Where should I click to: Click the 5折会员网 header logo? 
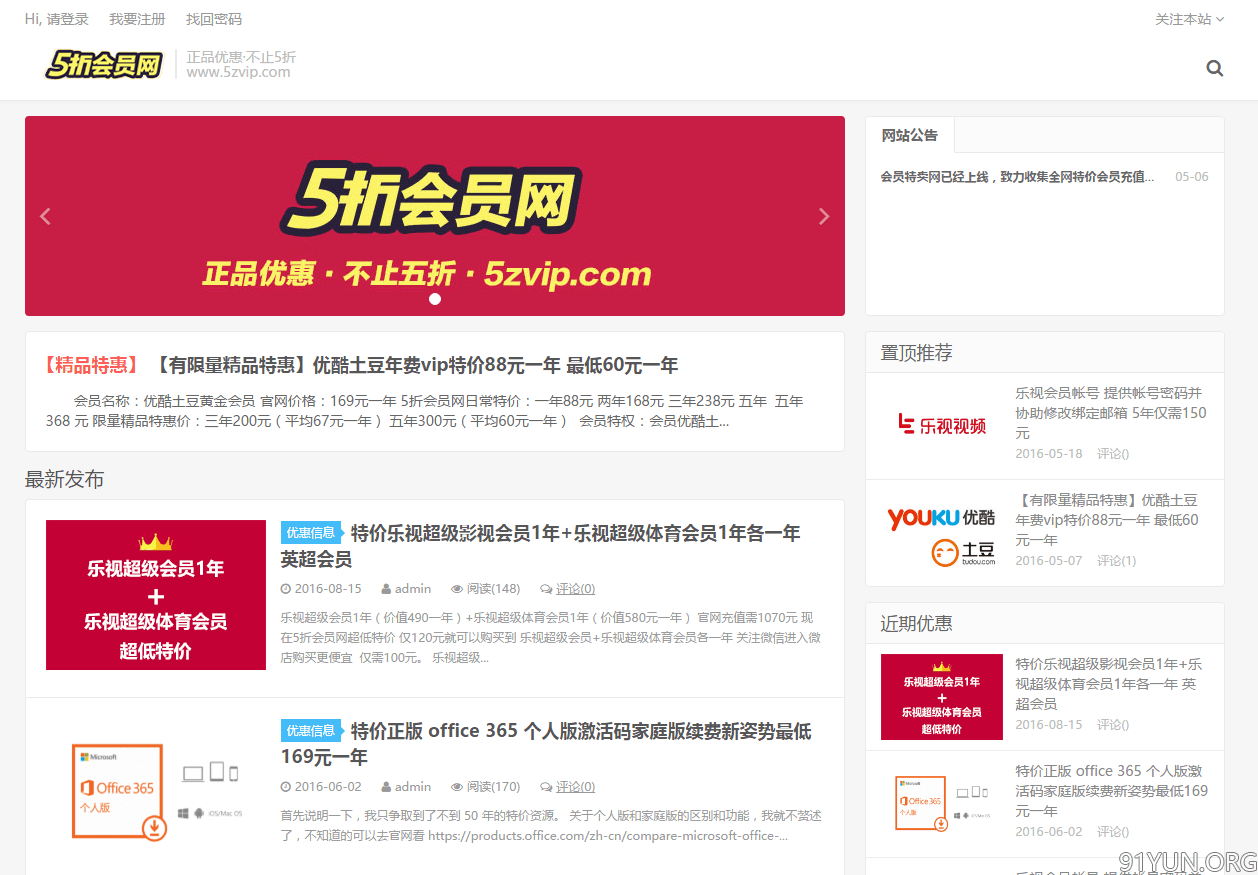click(x=104, y=65)
